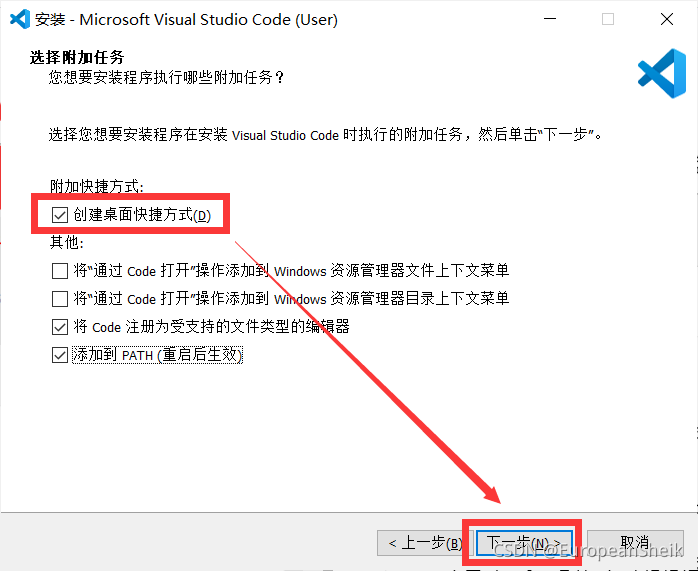Click the 您想要安装程序执行哪些附加任务 subtitle

[166, 77]
